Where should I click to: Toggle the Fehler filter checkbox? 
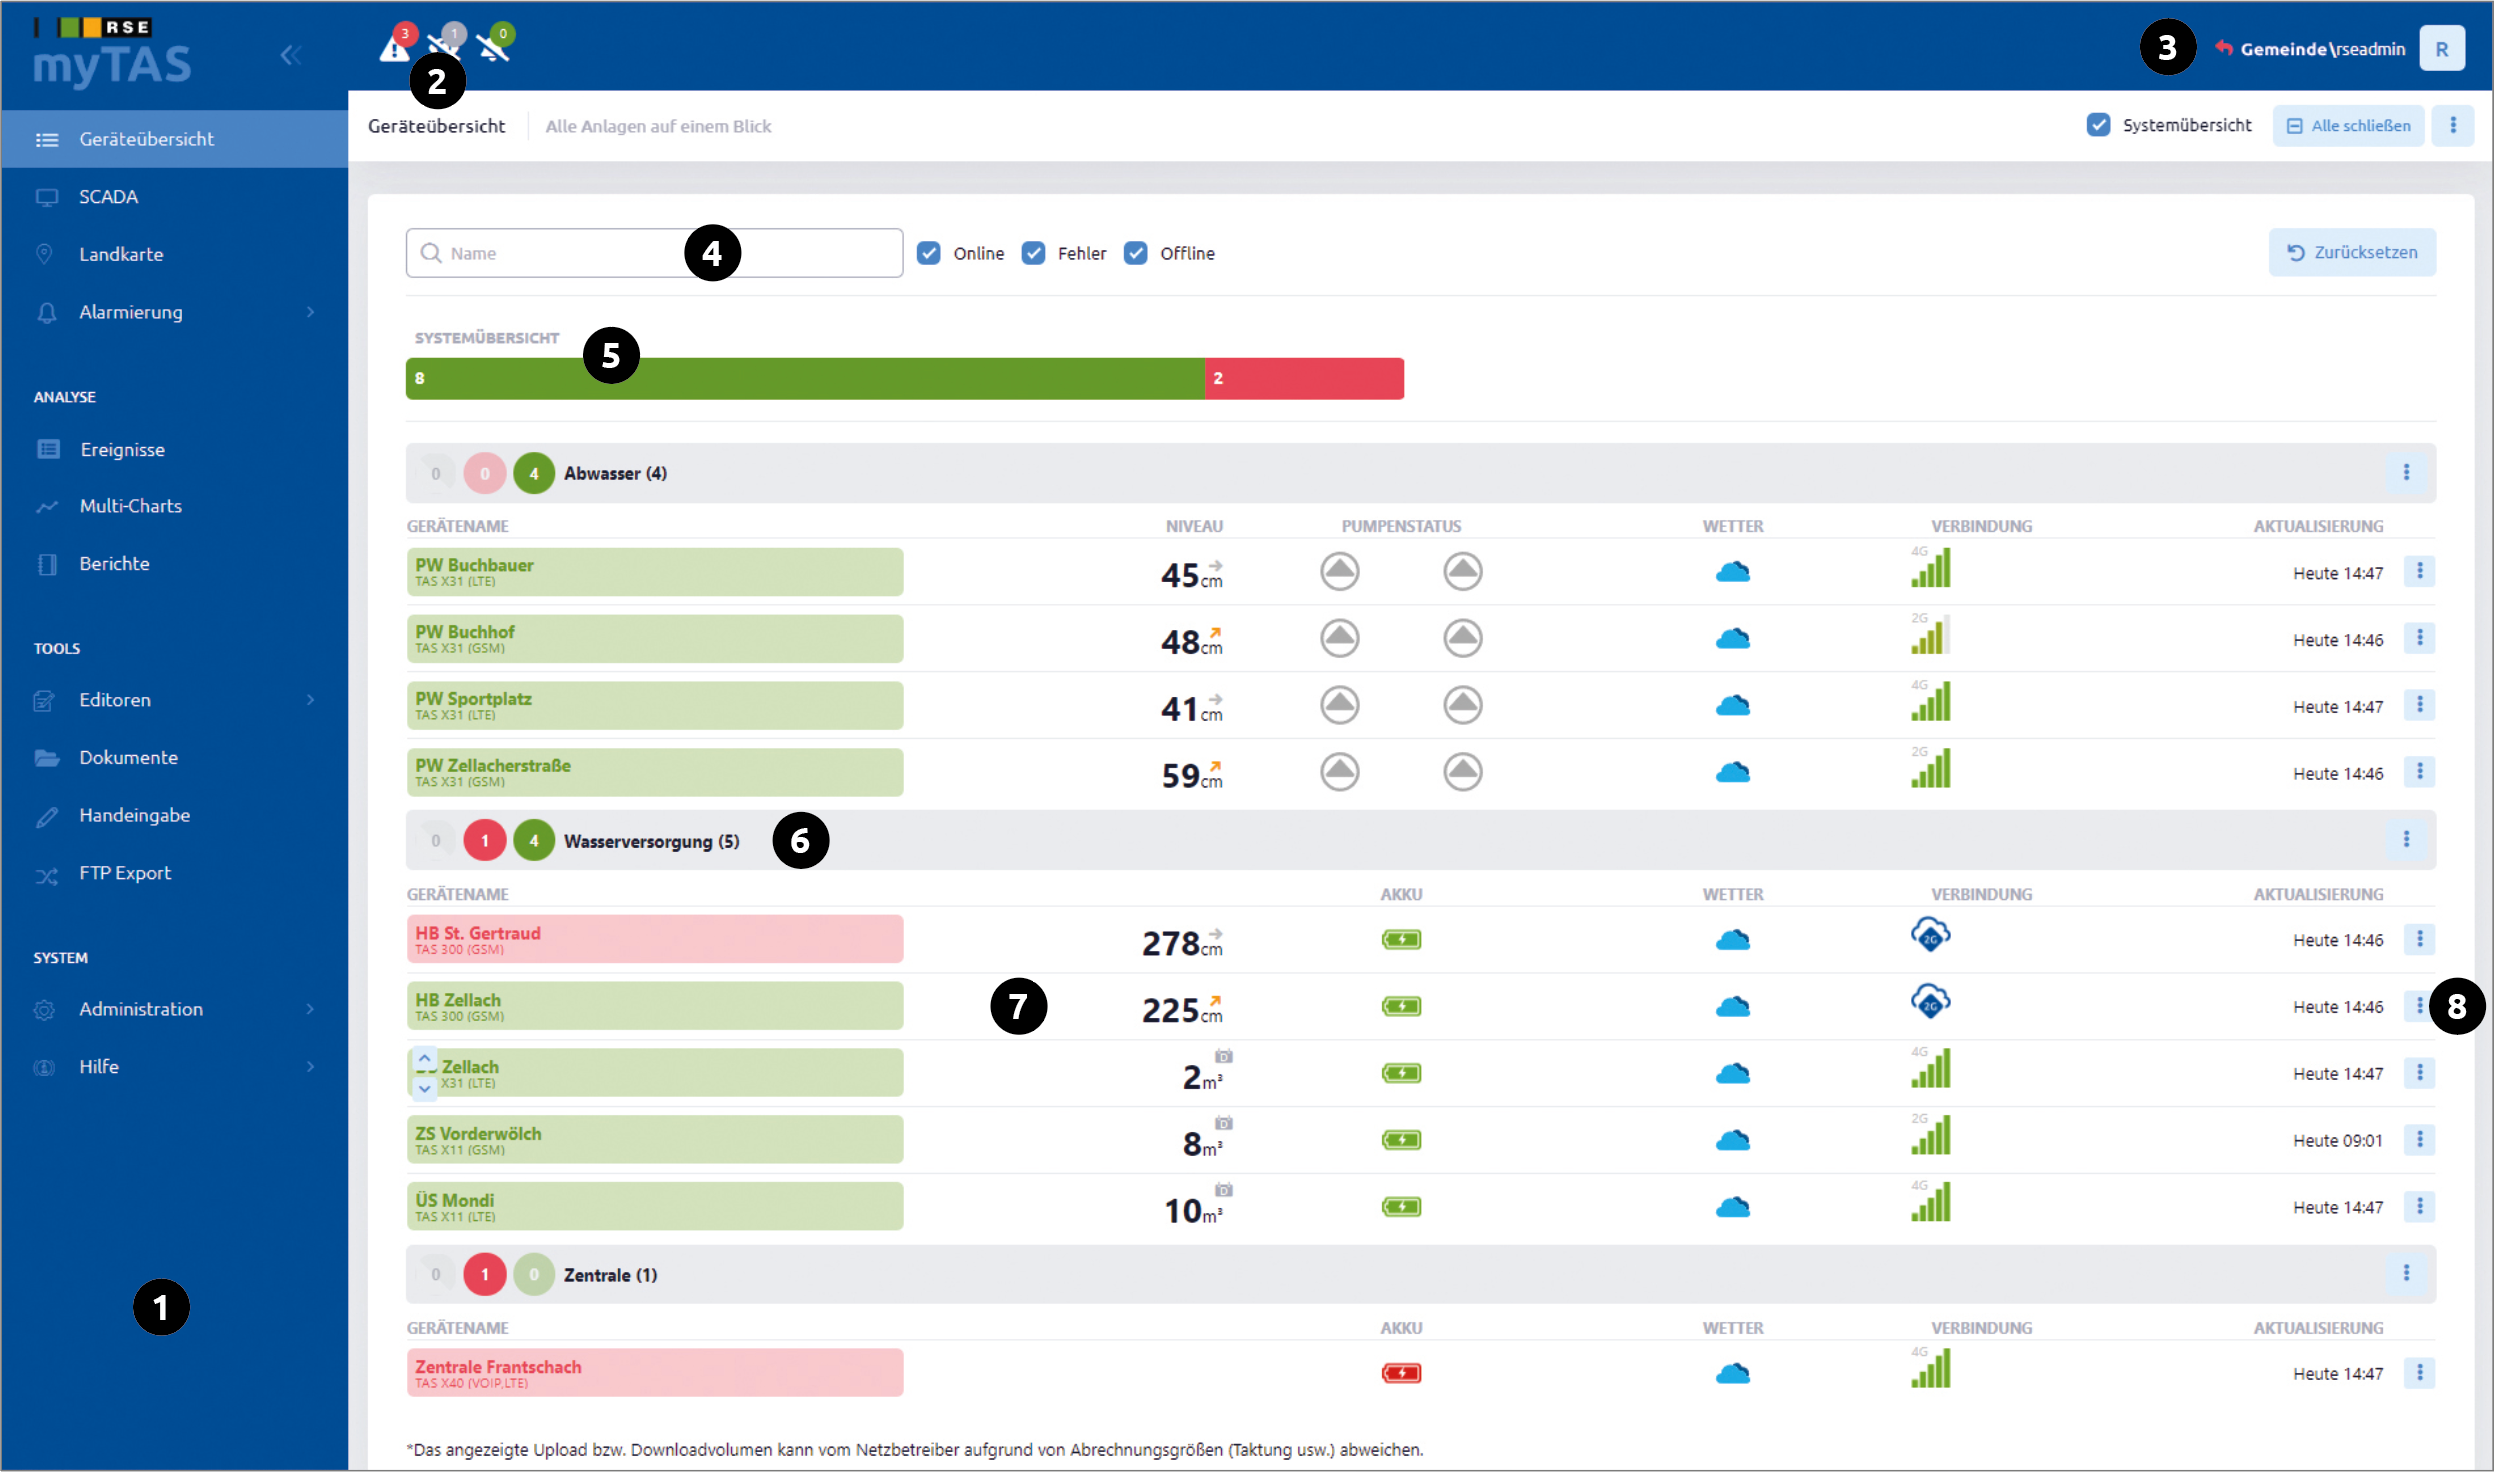(1034, 253)
